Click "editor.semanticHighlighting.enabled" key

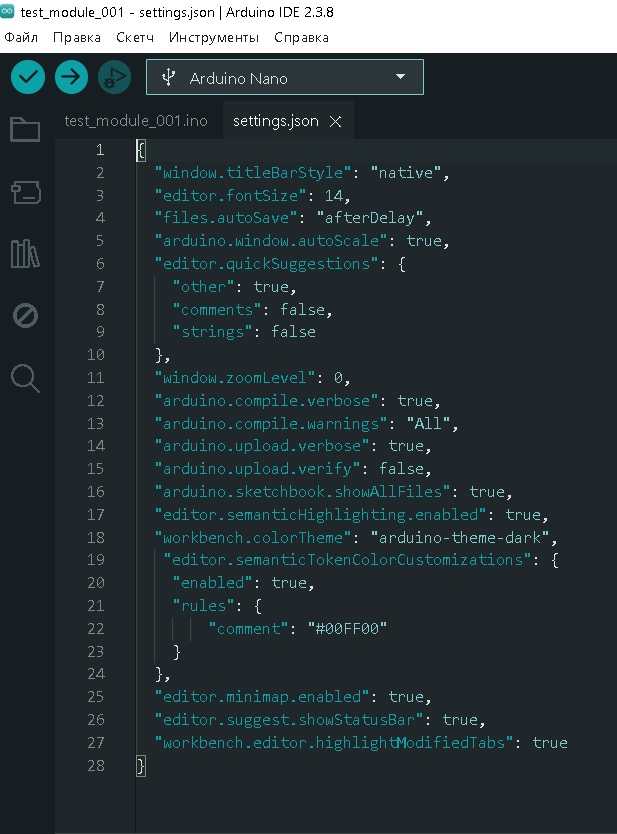point(320,514)
